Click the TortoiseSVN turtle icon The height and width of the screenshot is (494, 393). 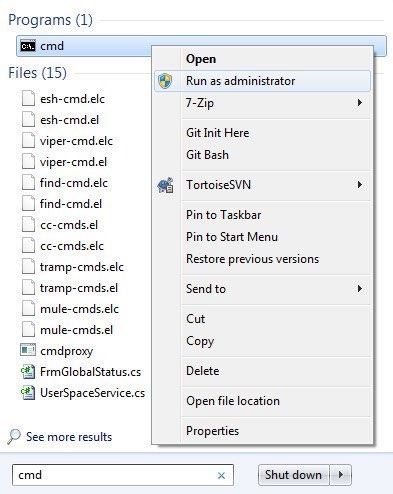point(165,185)
